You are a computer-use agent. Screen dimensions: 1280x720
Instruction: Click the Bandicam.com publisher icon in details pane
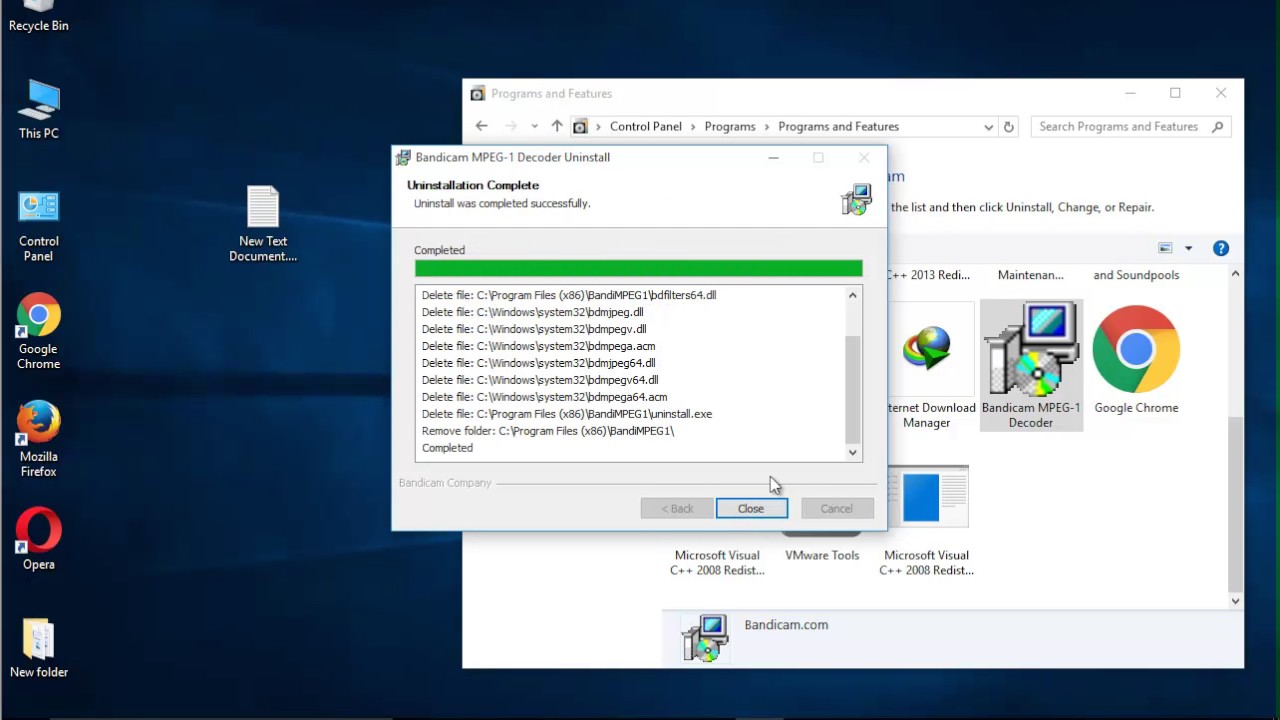click(x=704, y=637)
